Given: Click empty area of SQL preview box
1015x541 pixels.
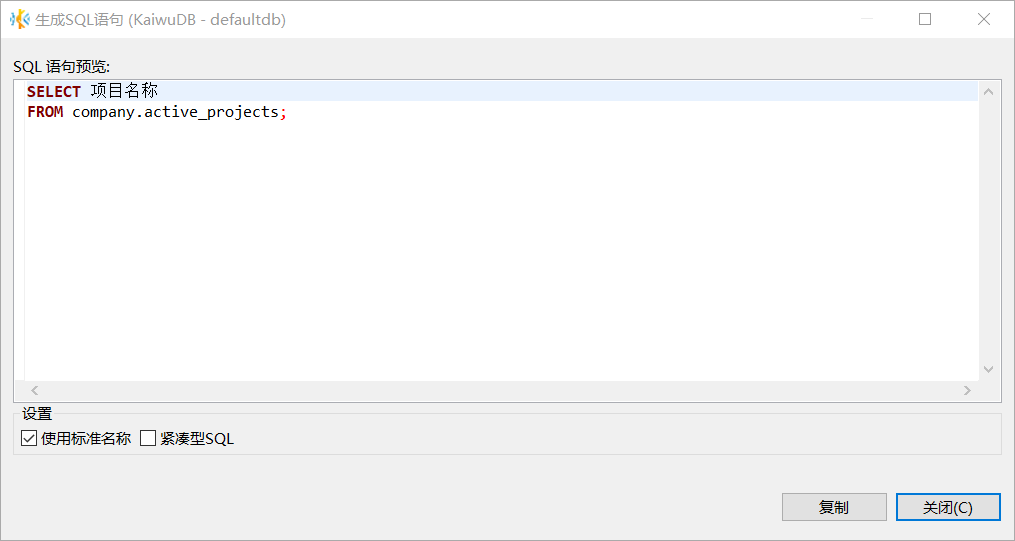Looking at the screenshot, I should 500,250.
